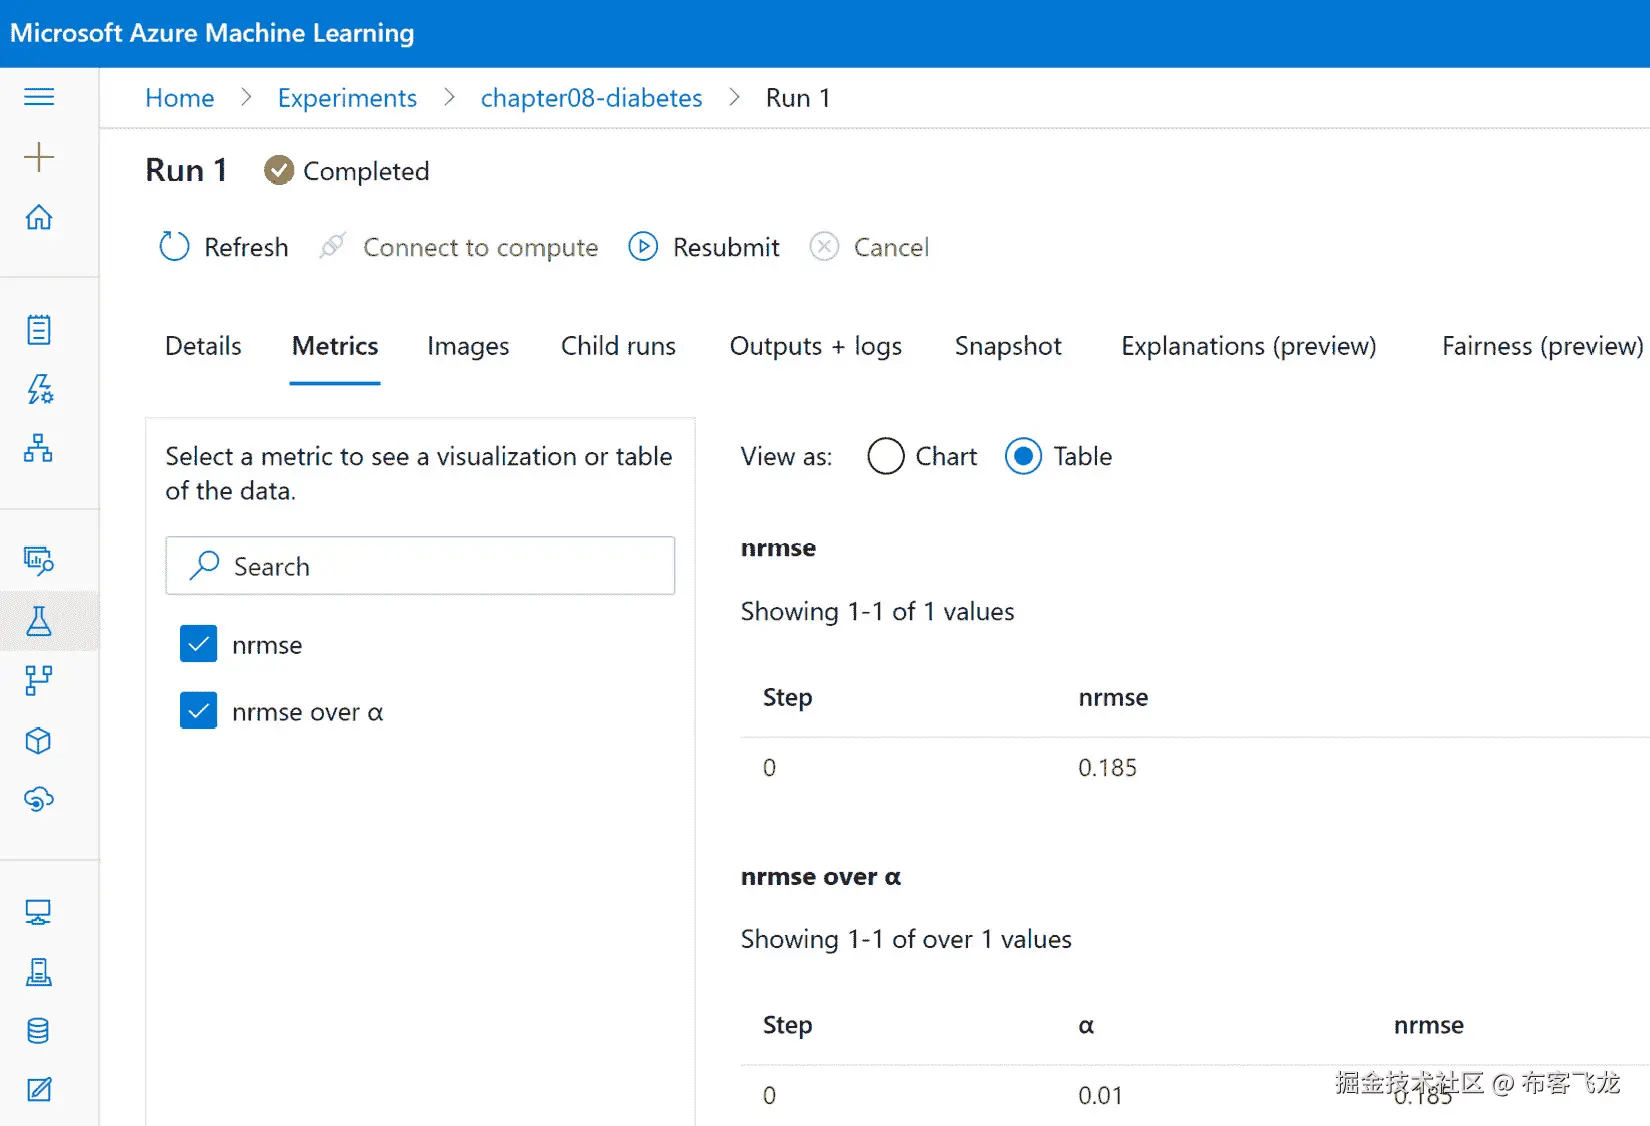Image resolution: width=1650 pixels, height=1126 pixels.
Task: Open the Outputs + logs tab
Action: (x=815, y=346)
